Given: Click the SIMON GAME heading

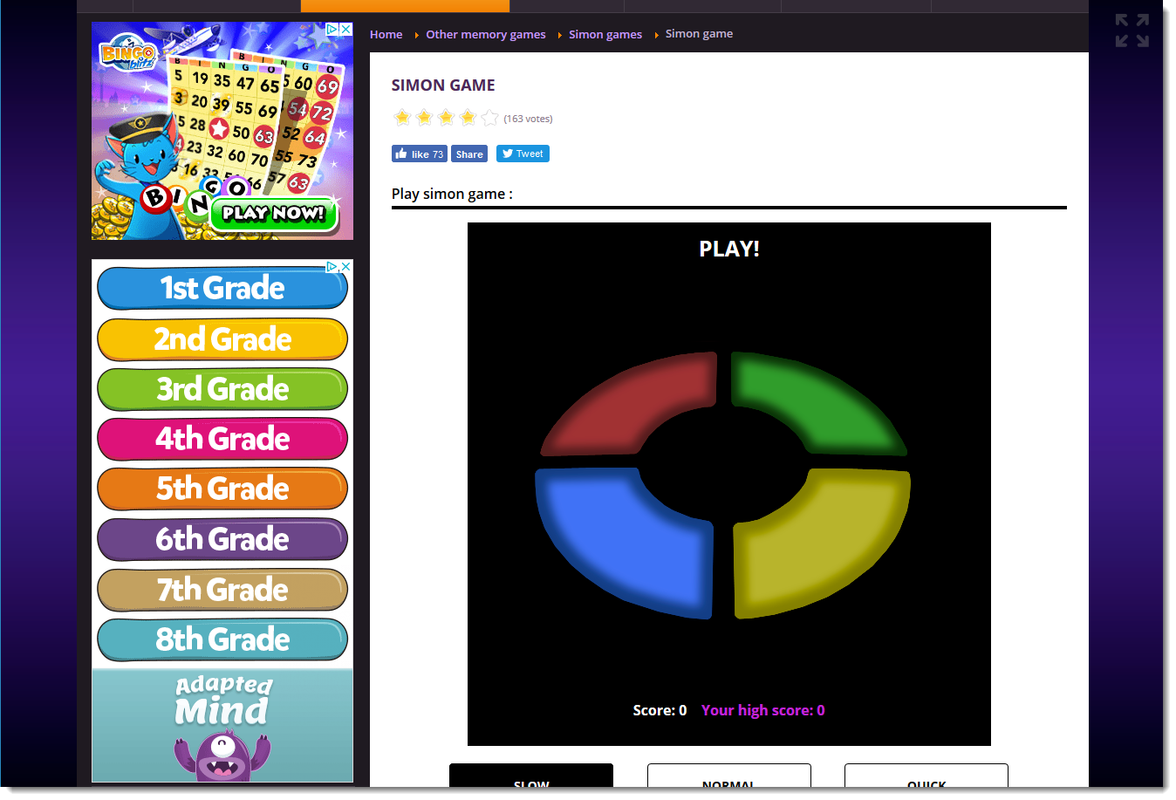Looking at the screenshot, I should click(x=443, y=85).
